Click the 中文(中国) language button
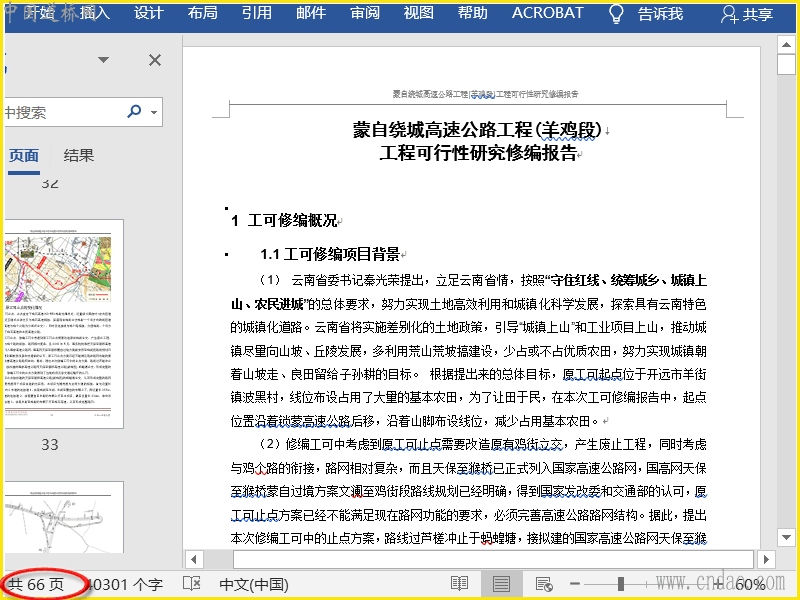 coord(253,584)
